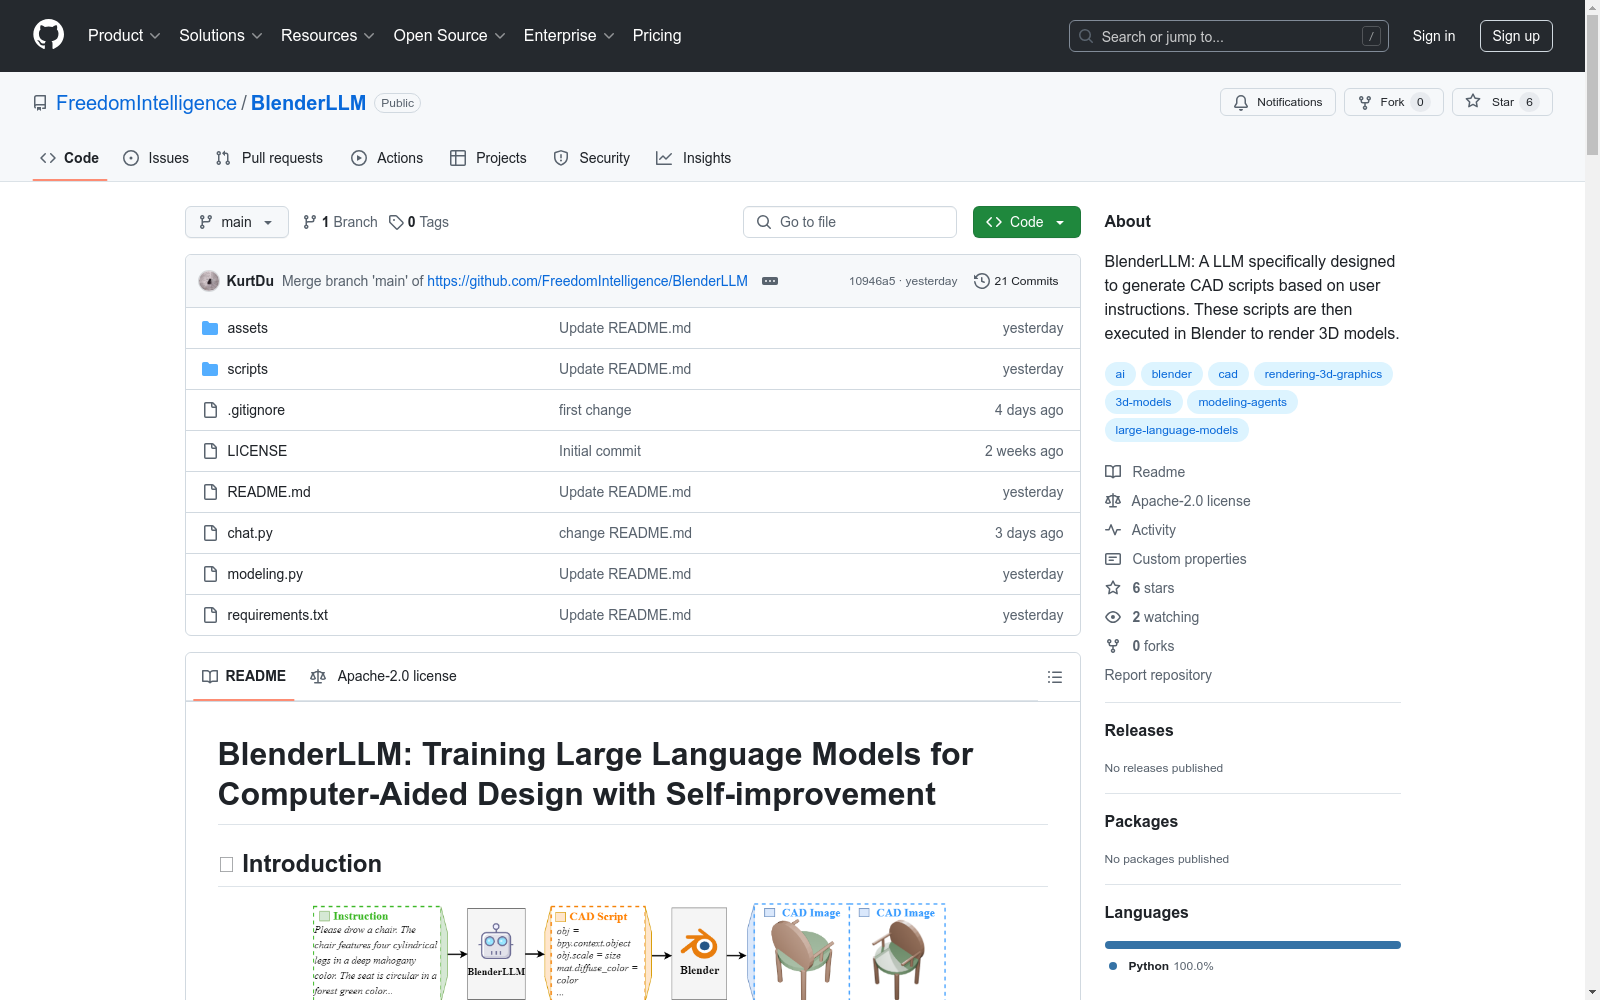The height and width of the screenshot is (1000, 1600).
Task: Click the blender topic tag
Action: pos(1171,374)
